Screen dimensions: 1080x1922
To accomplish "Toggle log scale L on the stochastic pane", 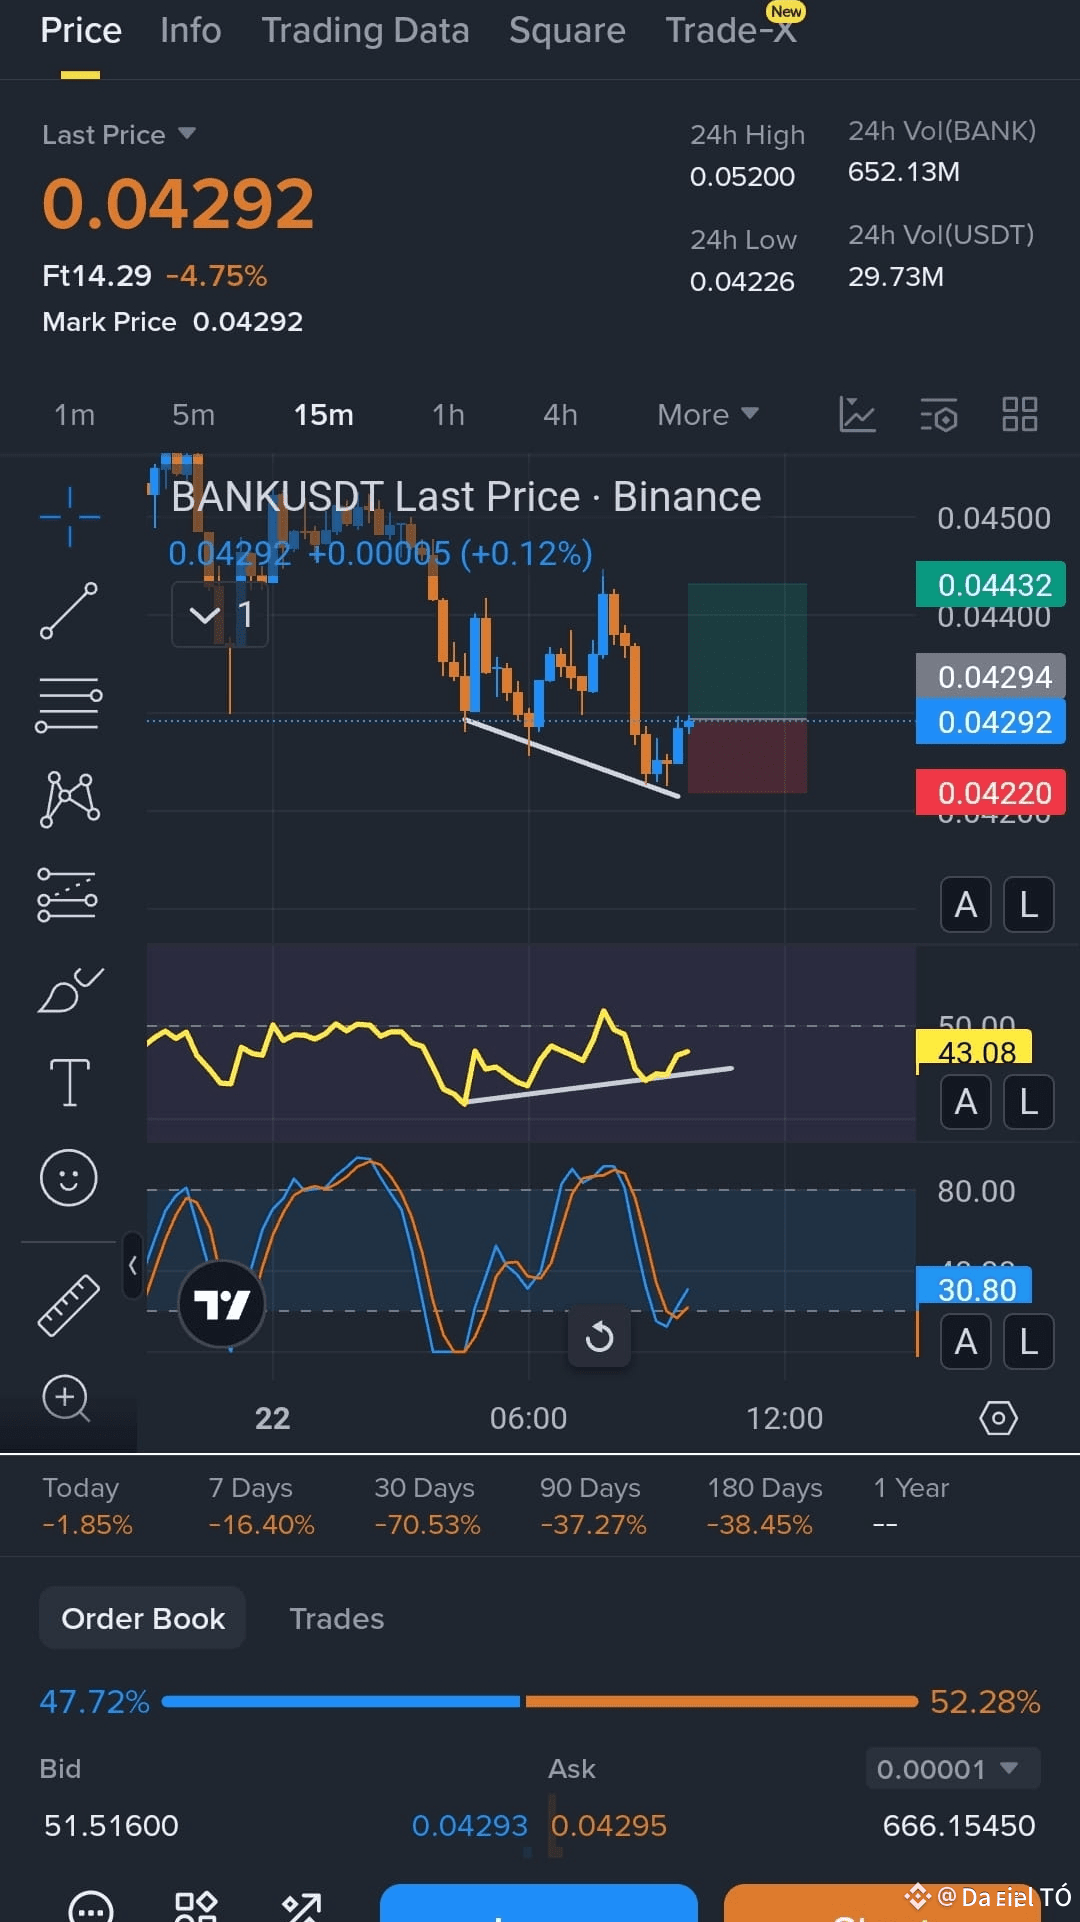I will (1028, 1341).
